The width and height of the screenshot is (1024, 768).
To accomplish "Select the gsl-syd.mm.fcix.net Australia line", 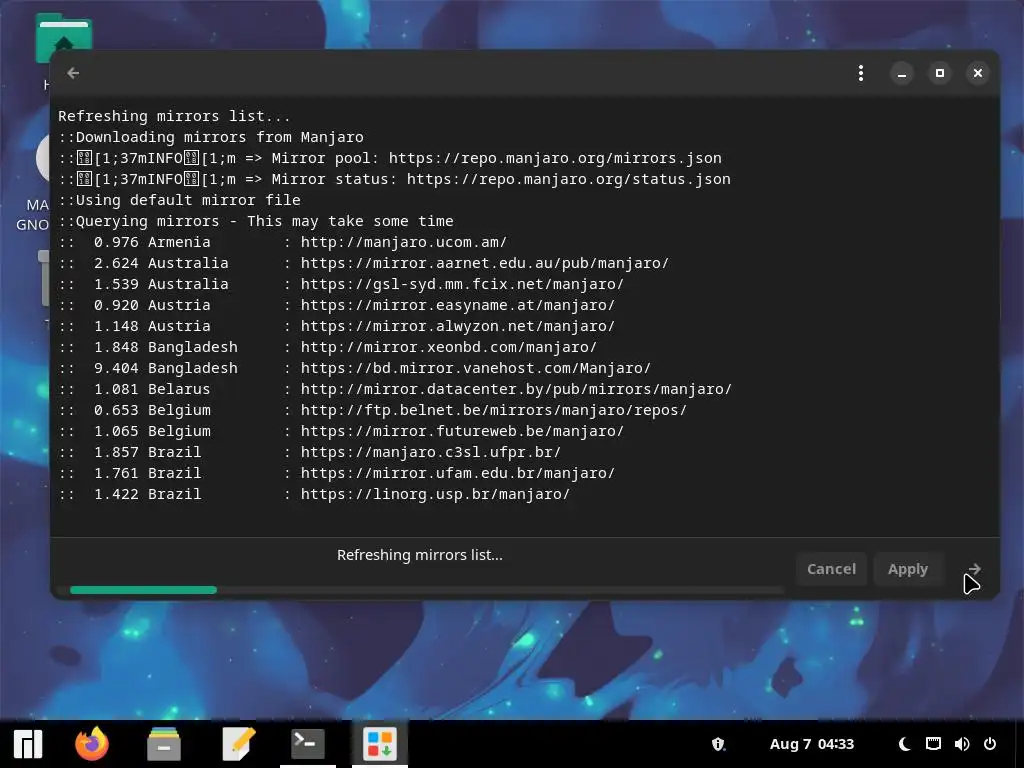I will pyautogui.click(x=341, y=284).
